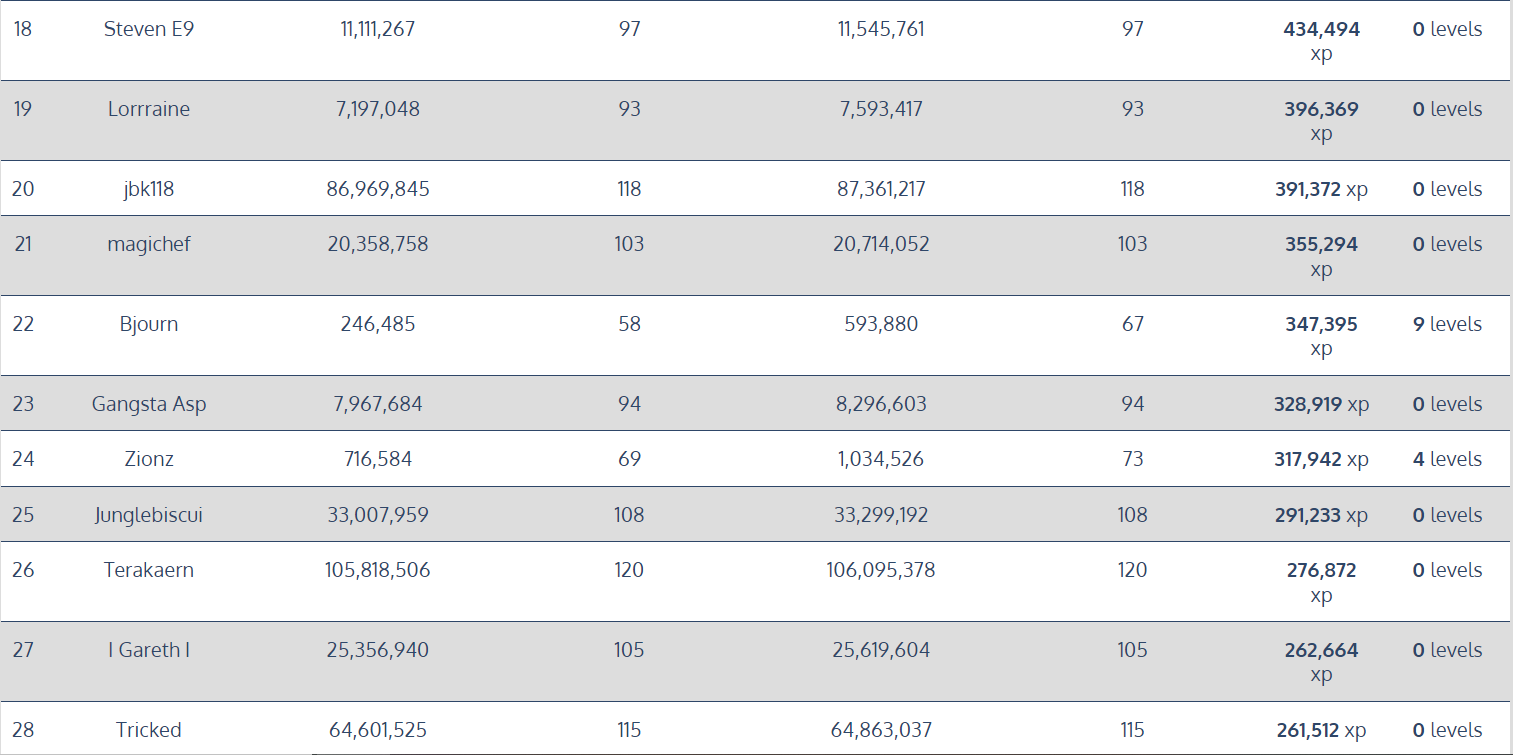Click Zionz's 4 levels gained cell
The height and width of the screenshot is (755, 1513).
click(x=1446, y=459)
